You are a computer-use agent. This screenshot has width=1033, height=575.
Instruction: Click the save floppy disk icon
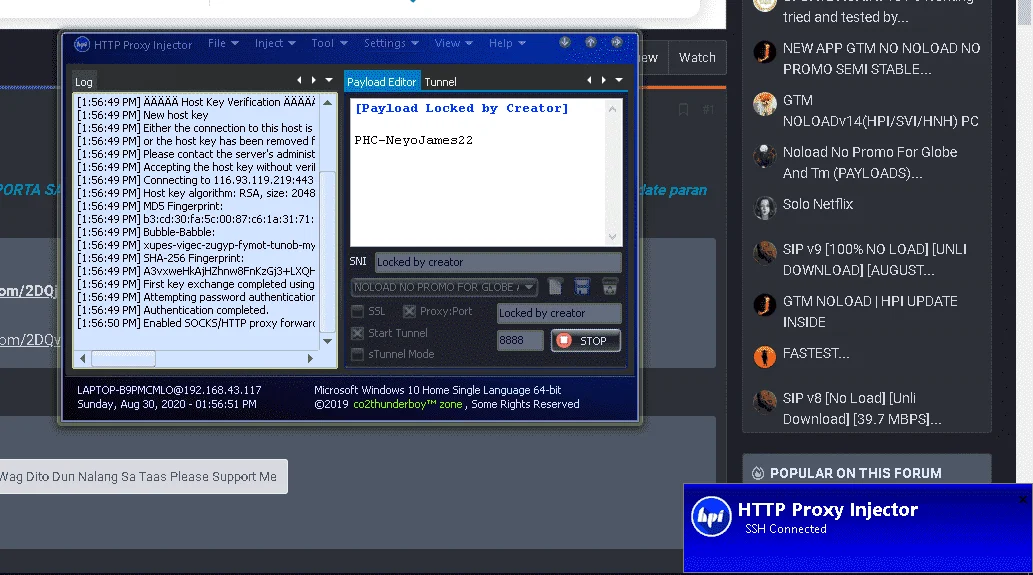pos(582,287)
